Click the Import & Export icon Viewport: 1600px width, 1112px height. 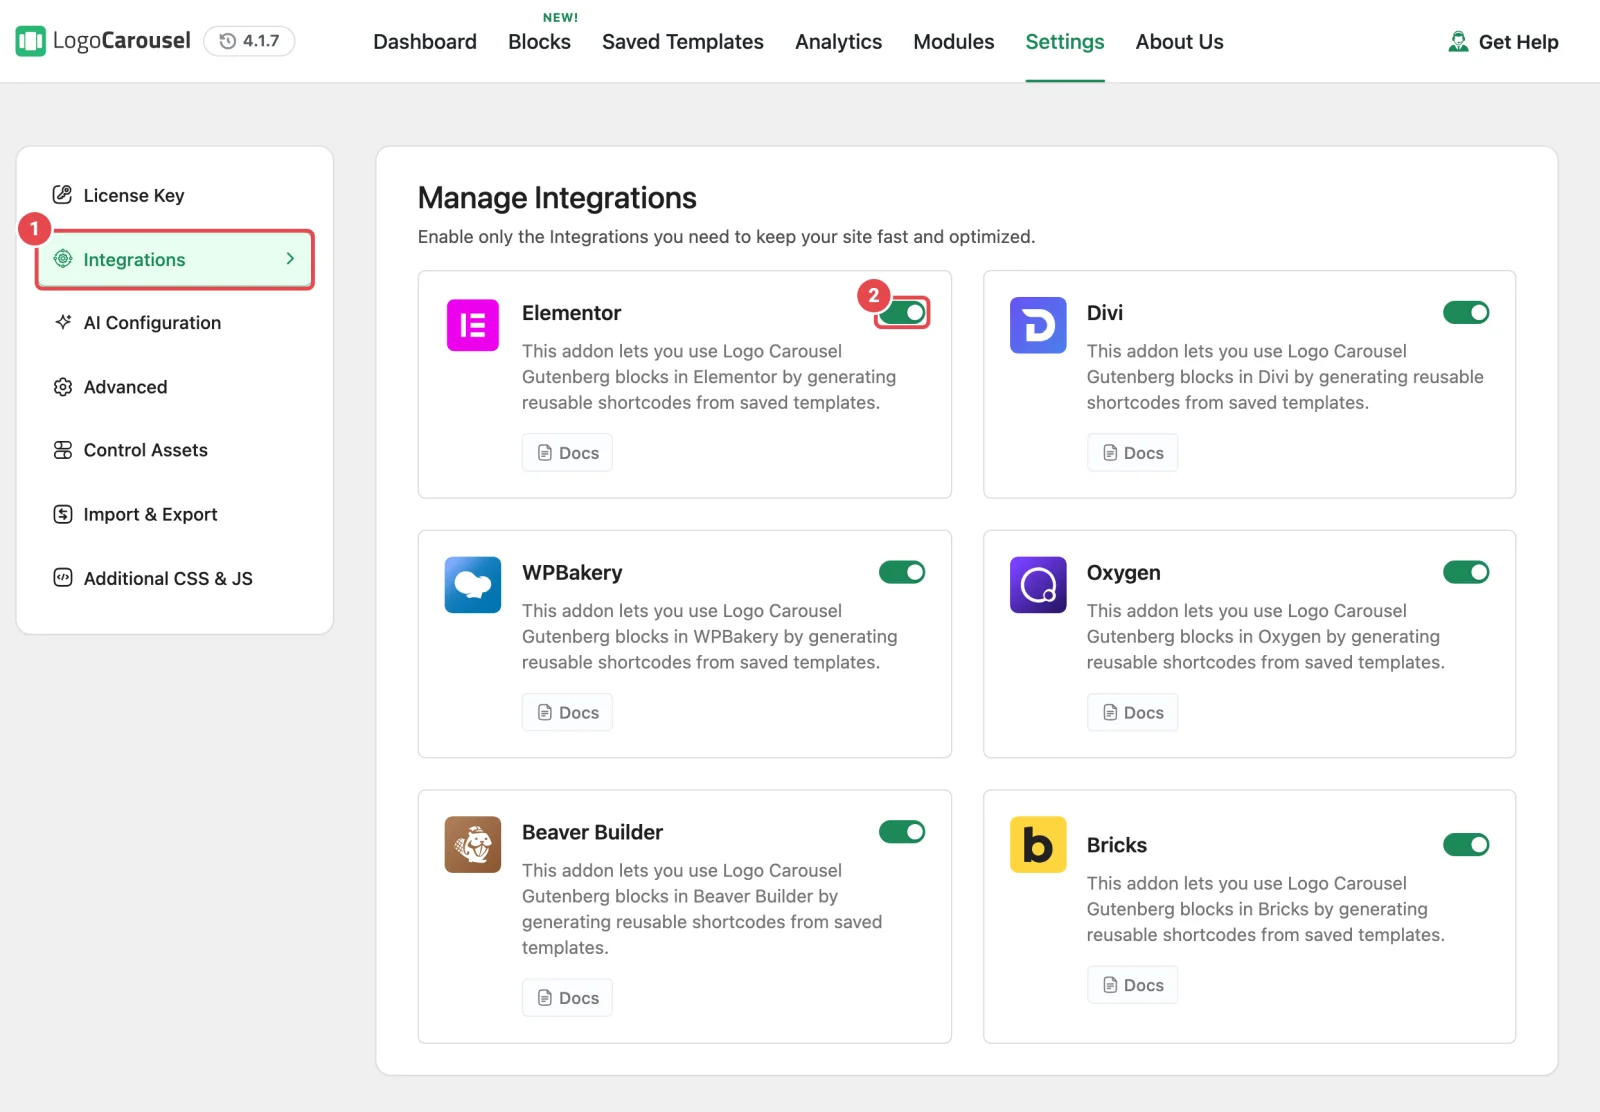[63, 514]
